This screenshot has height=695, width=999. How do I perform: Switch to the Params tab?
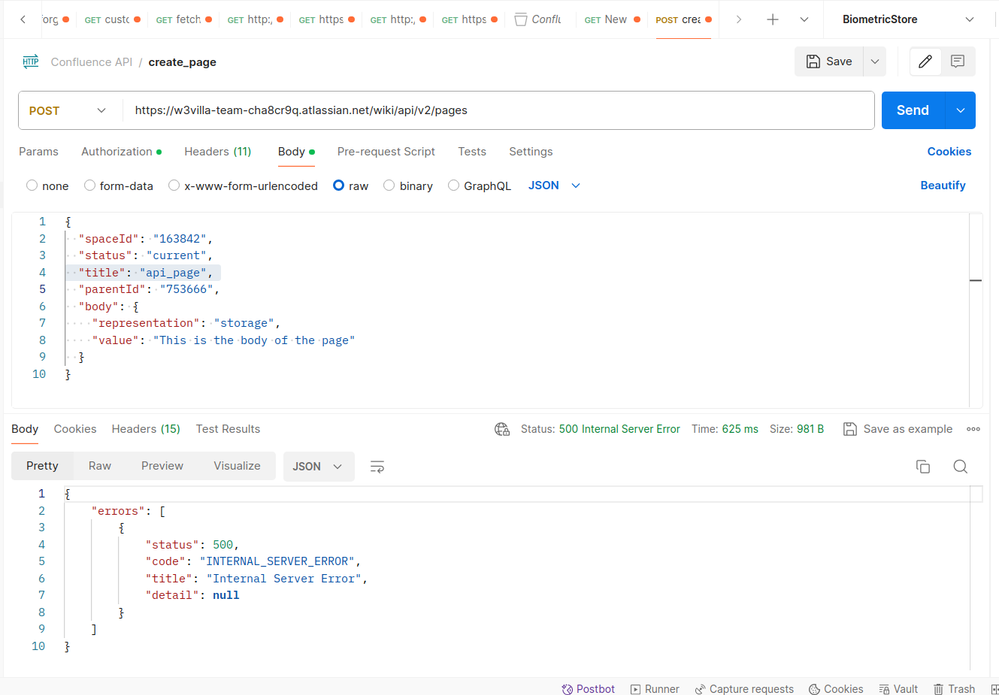[38, 152]
